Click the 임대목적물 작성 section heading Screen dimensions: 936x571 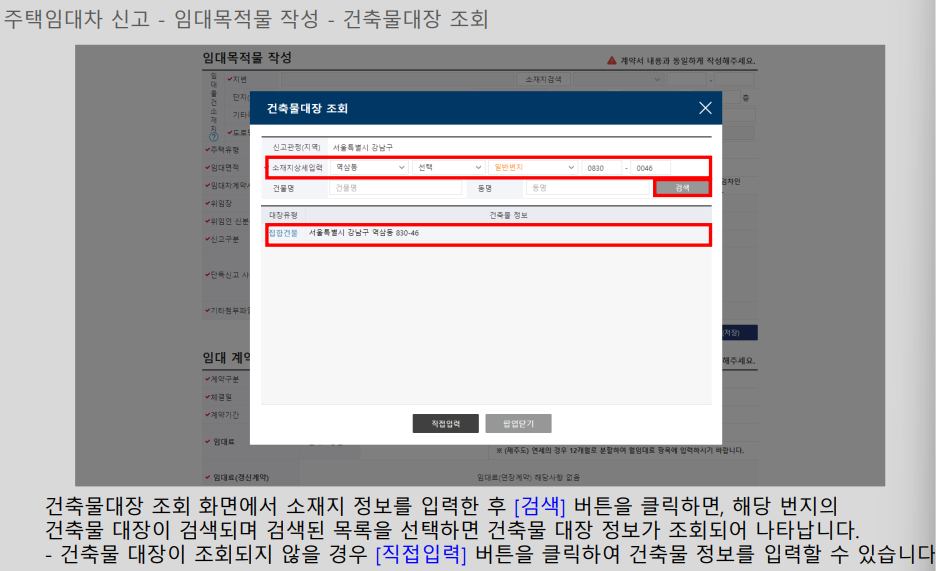pyautogui.click(x=247, y=58)
